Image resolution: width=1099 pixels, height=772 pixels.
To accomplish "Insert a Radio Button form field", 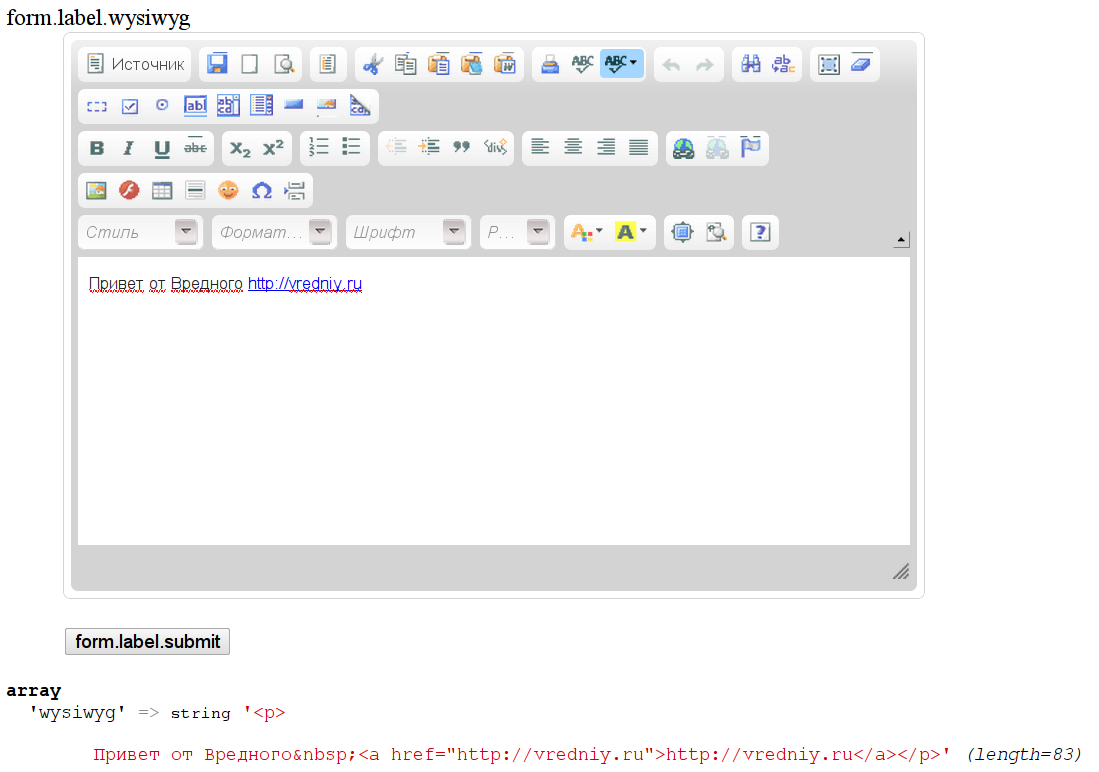I will click(162, 105).
